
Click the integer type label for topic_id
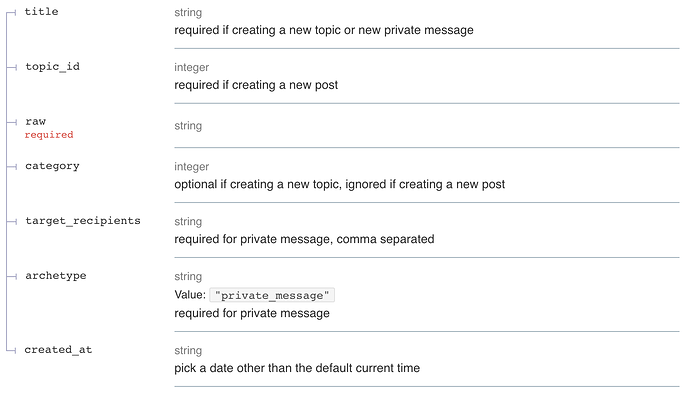point(191,68)
